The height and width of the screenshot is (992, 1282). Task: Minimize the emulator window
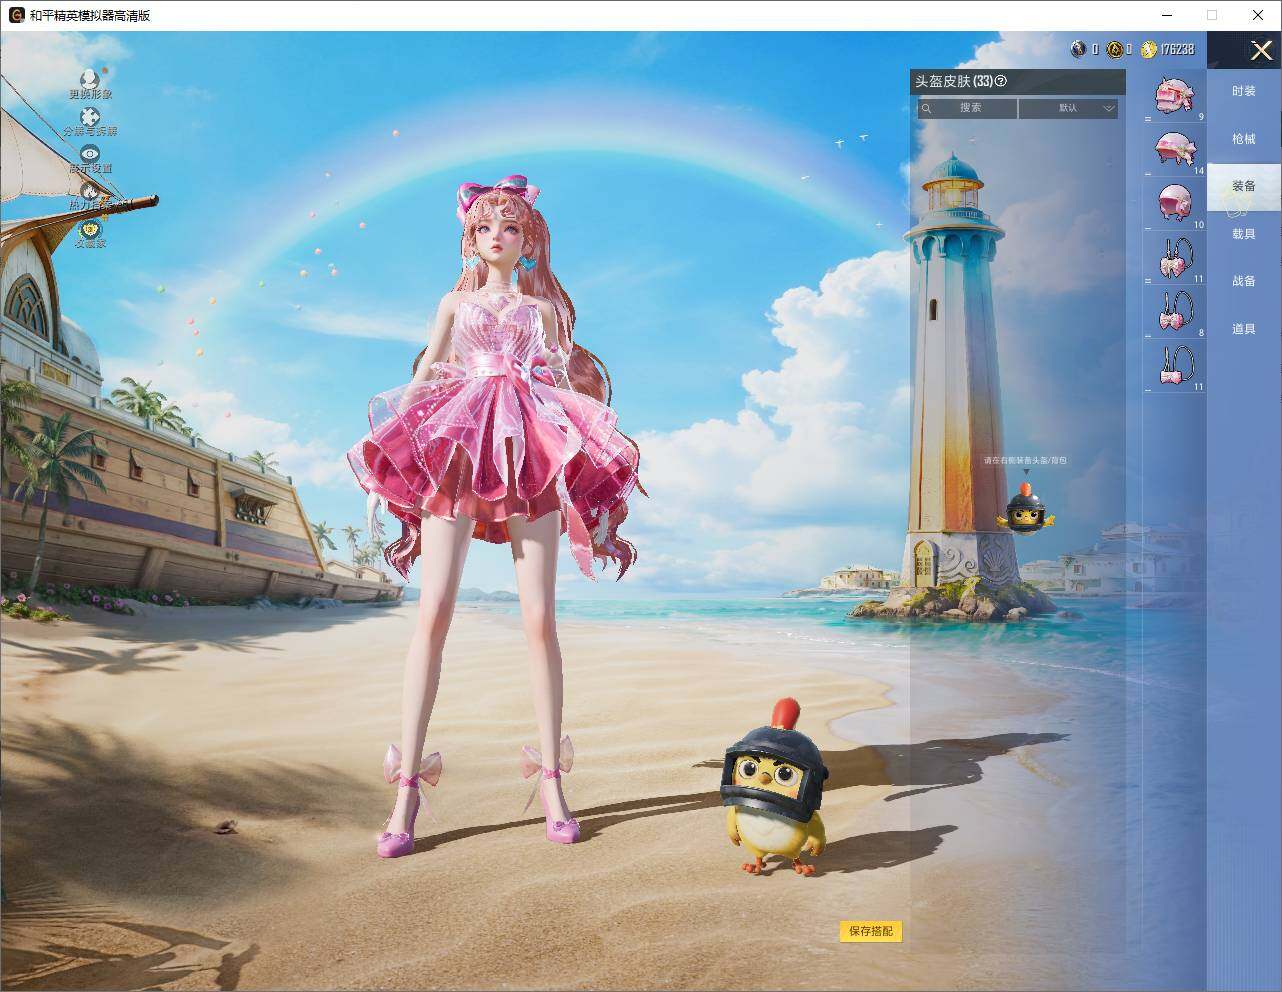pyautogui.click(x=1167, y=15)
